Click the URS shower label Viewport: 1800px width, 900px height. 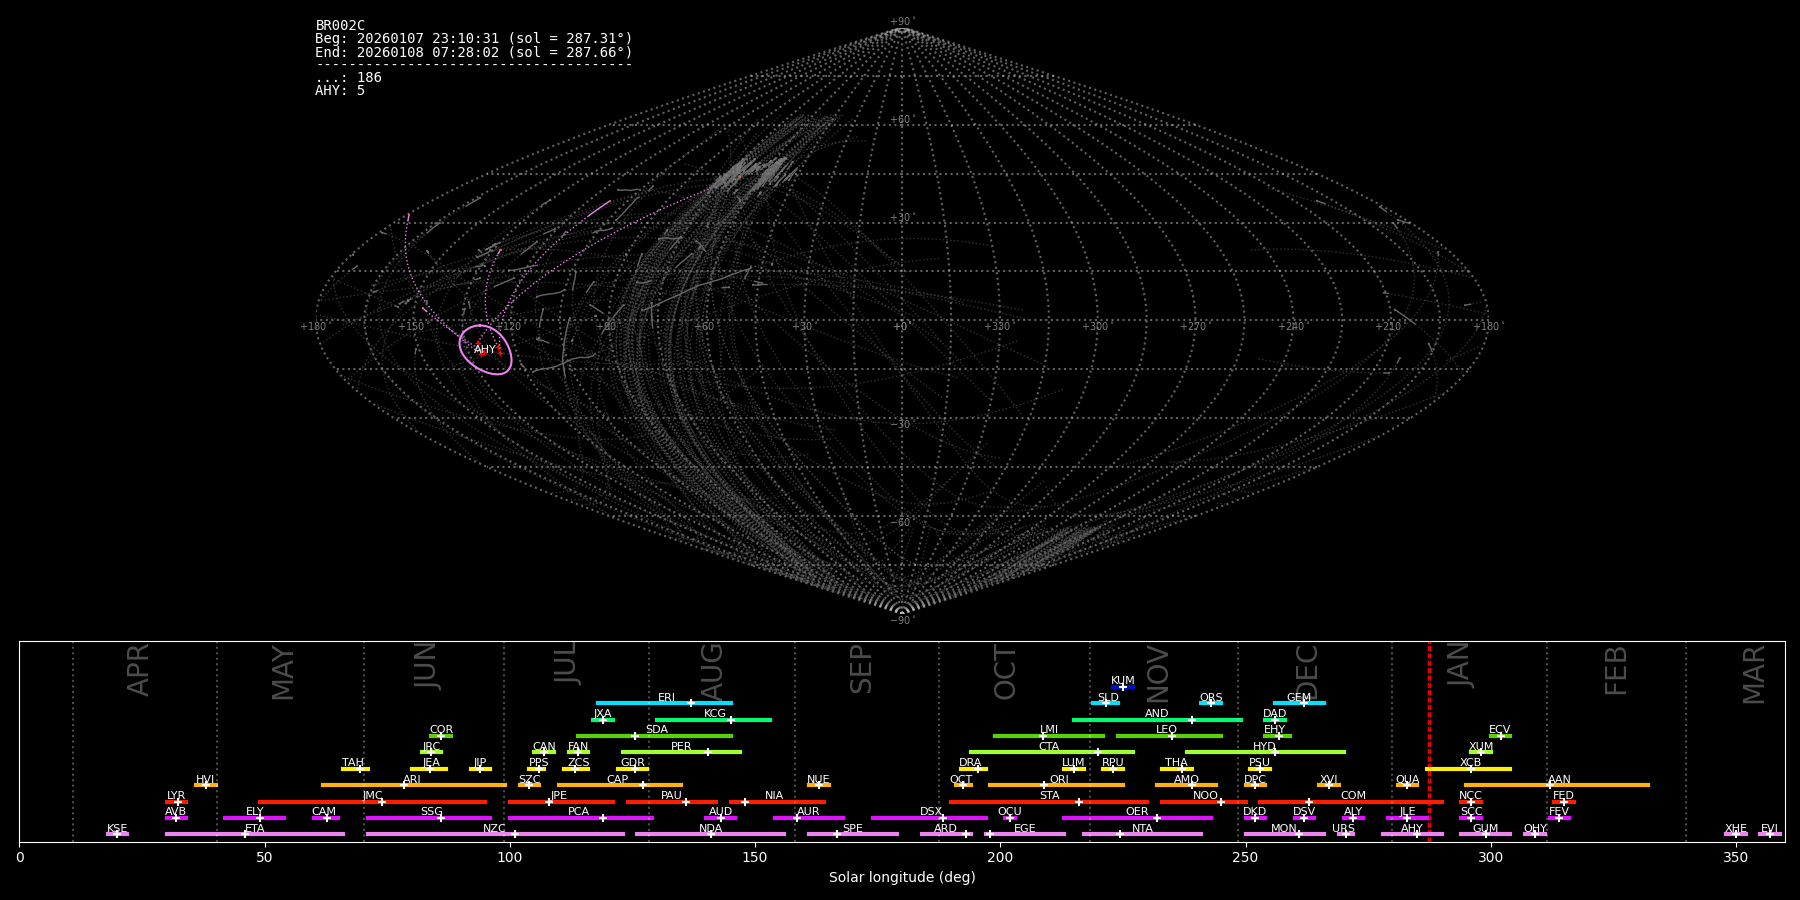1343,828
